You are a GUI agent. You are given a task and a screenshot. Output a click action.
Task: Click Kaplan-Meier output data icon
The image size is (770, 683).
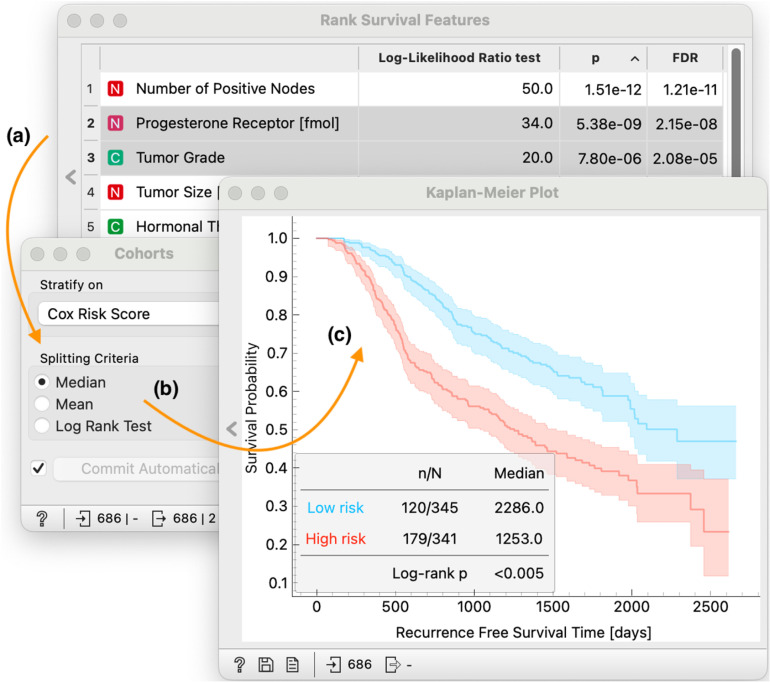[x=393, y=665]
